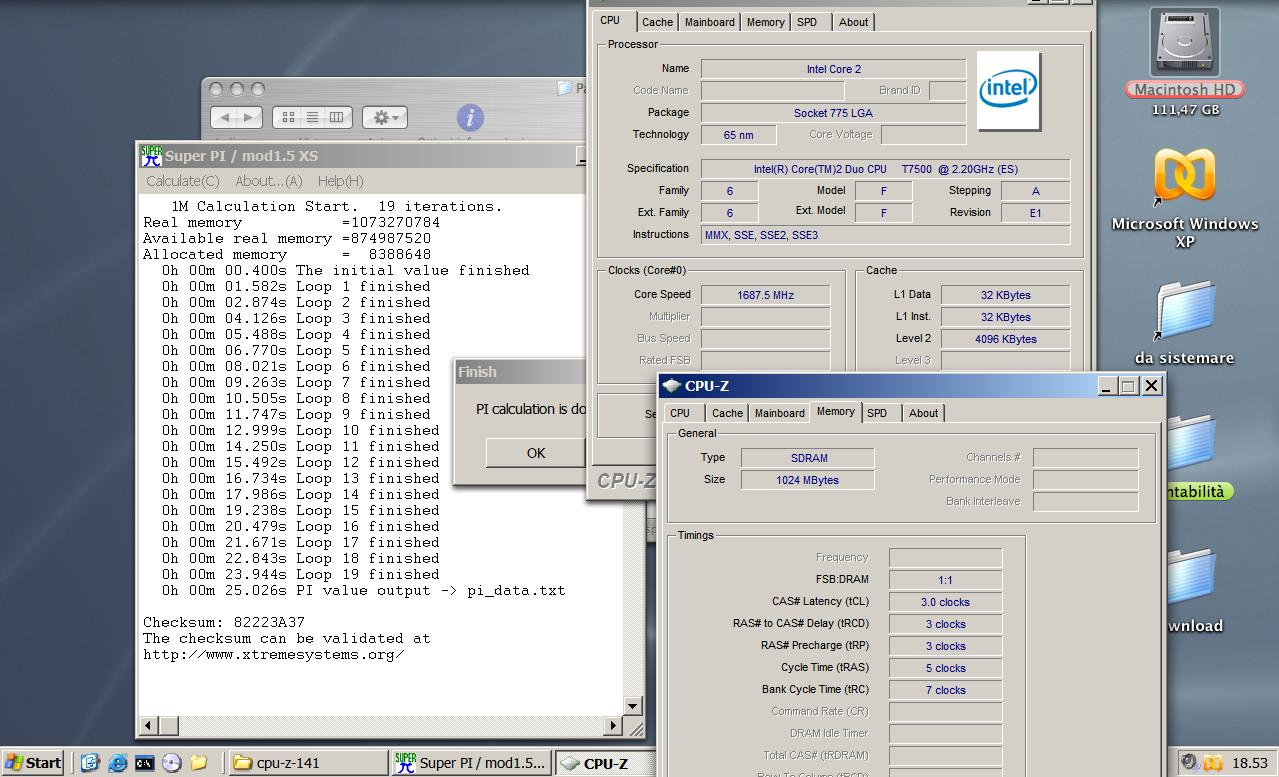Click Super PI horizontal scrollbar left arrow
Image resolution: width=1279 pixels, height=777 pixels.
147,726
